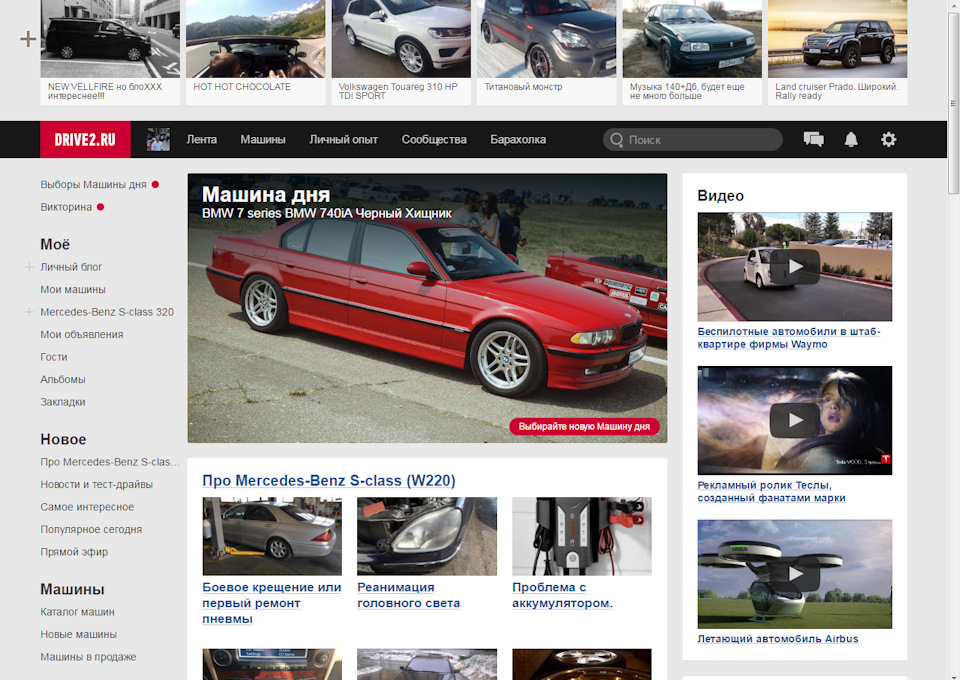This screenshot has width=960, height=680.
Task: Open Мои объявления in the sidebar
Action: tap(81, 334)
